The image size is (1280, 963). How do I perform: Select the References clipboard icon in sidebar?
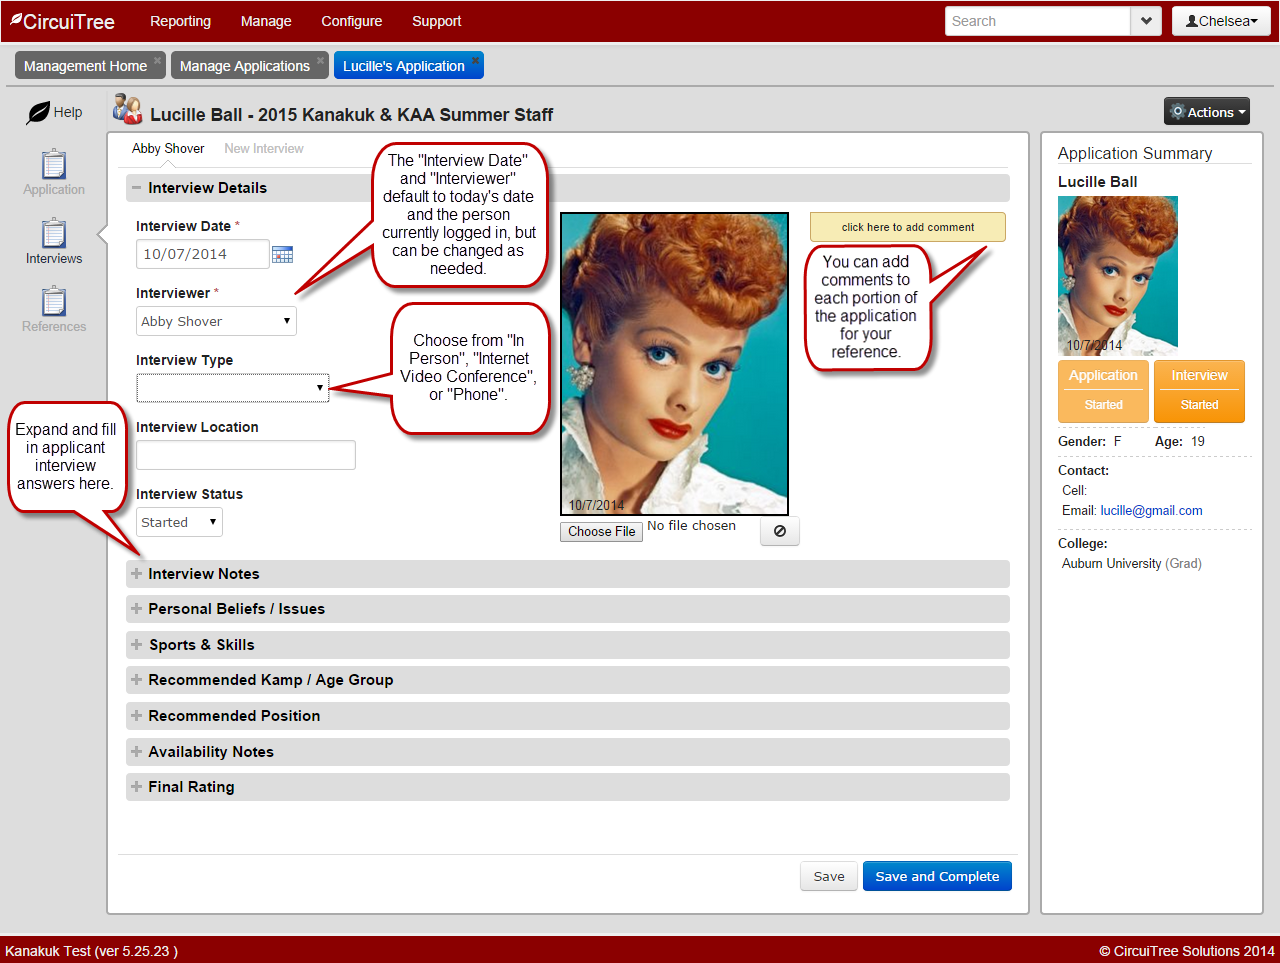(54, 303)
